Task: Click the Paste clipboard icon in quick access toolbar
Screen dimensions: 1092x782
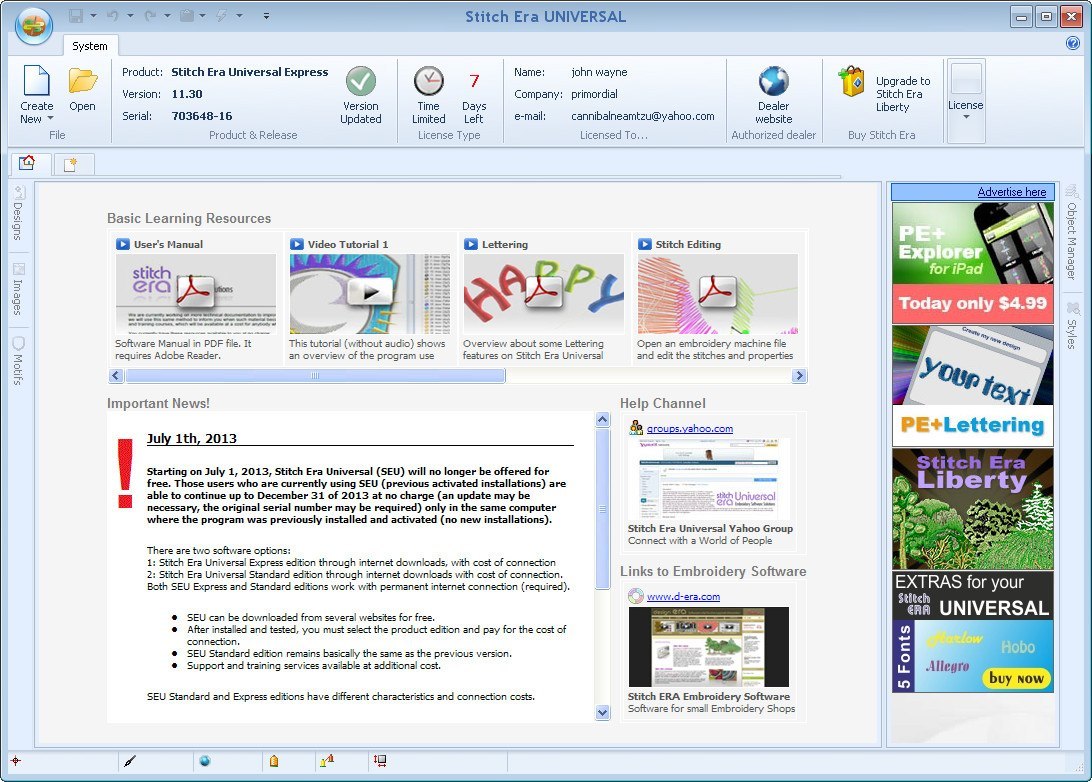Action: [x=187, y=15]
